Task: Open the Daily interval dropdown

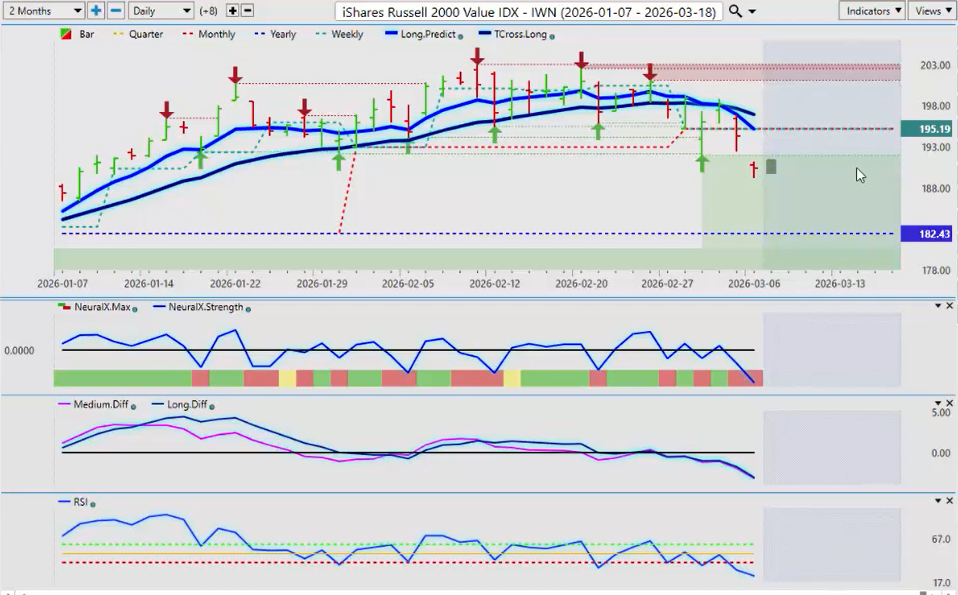Action: coord(160,10)
